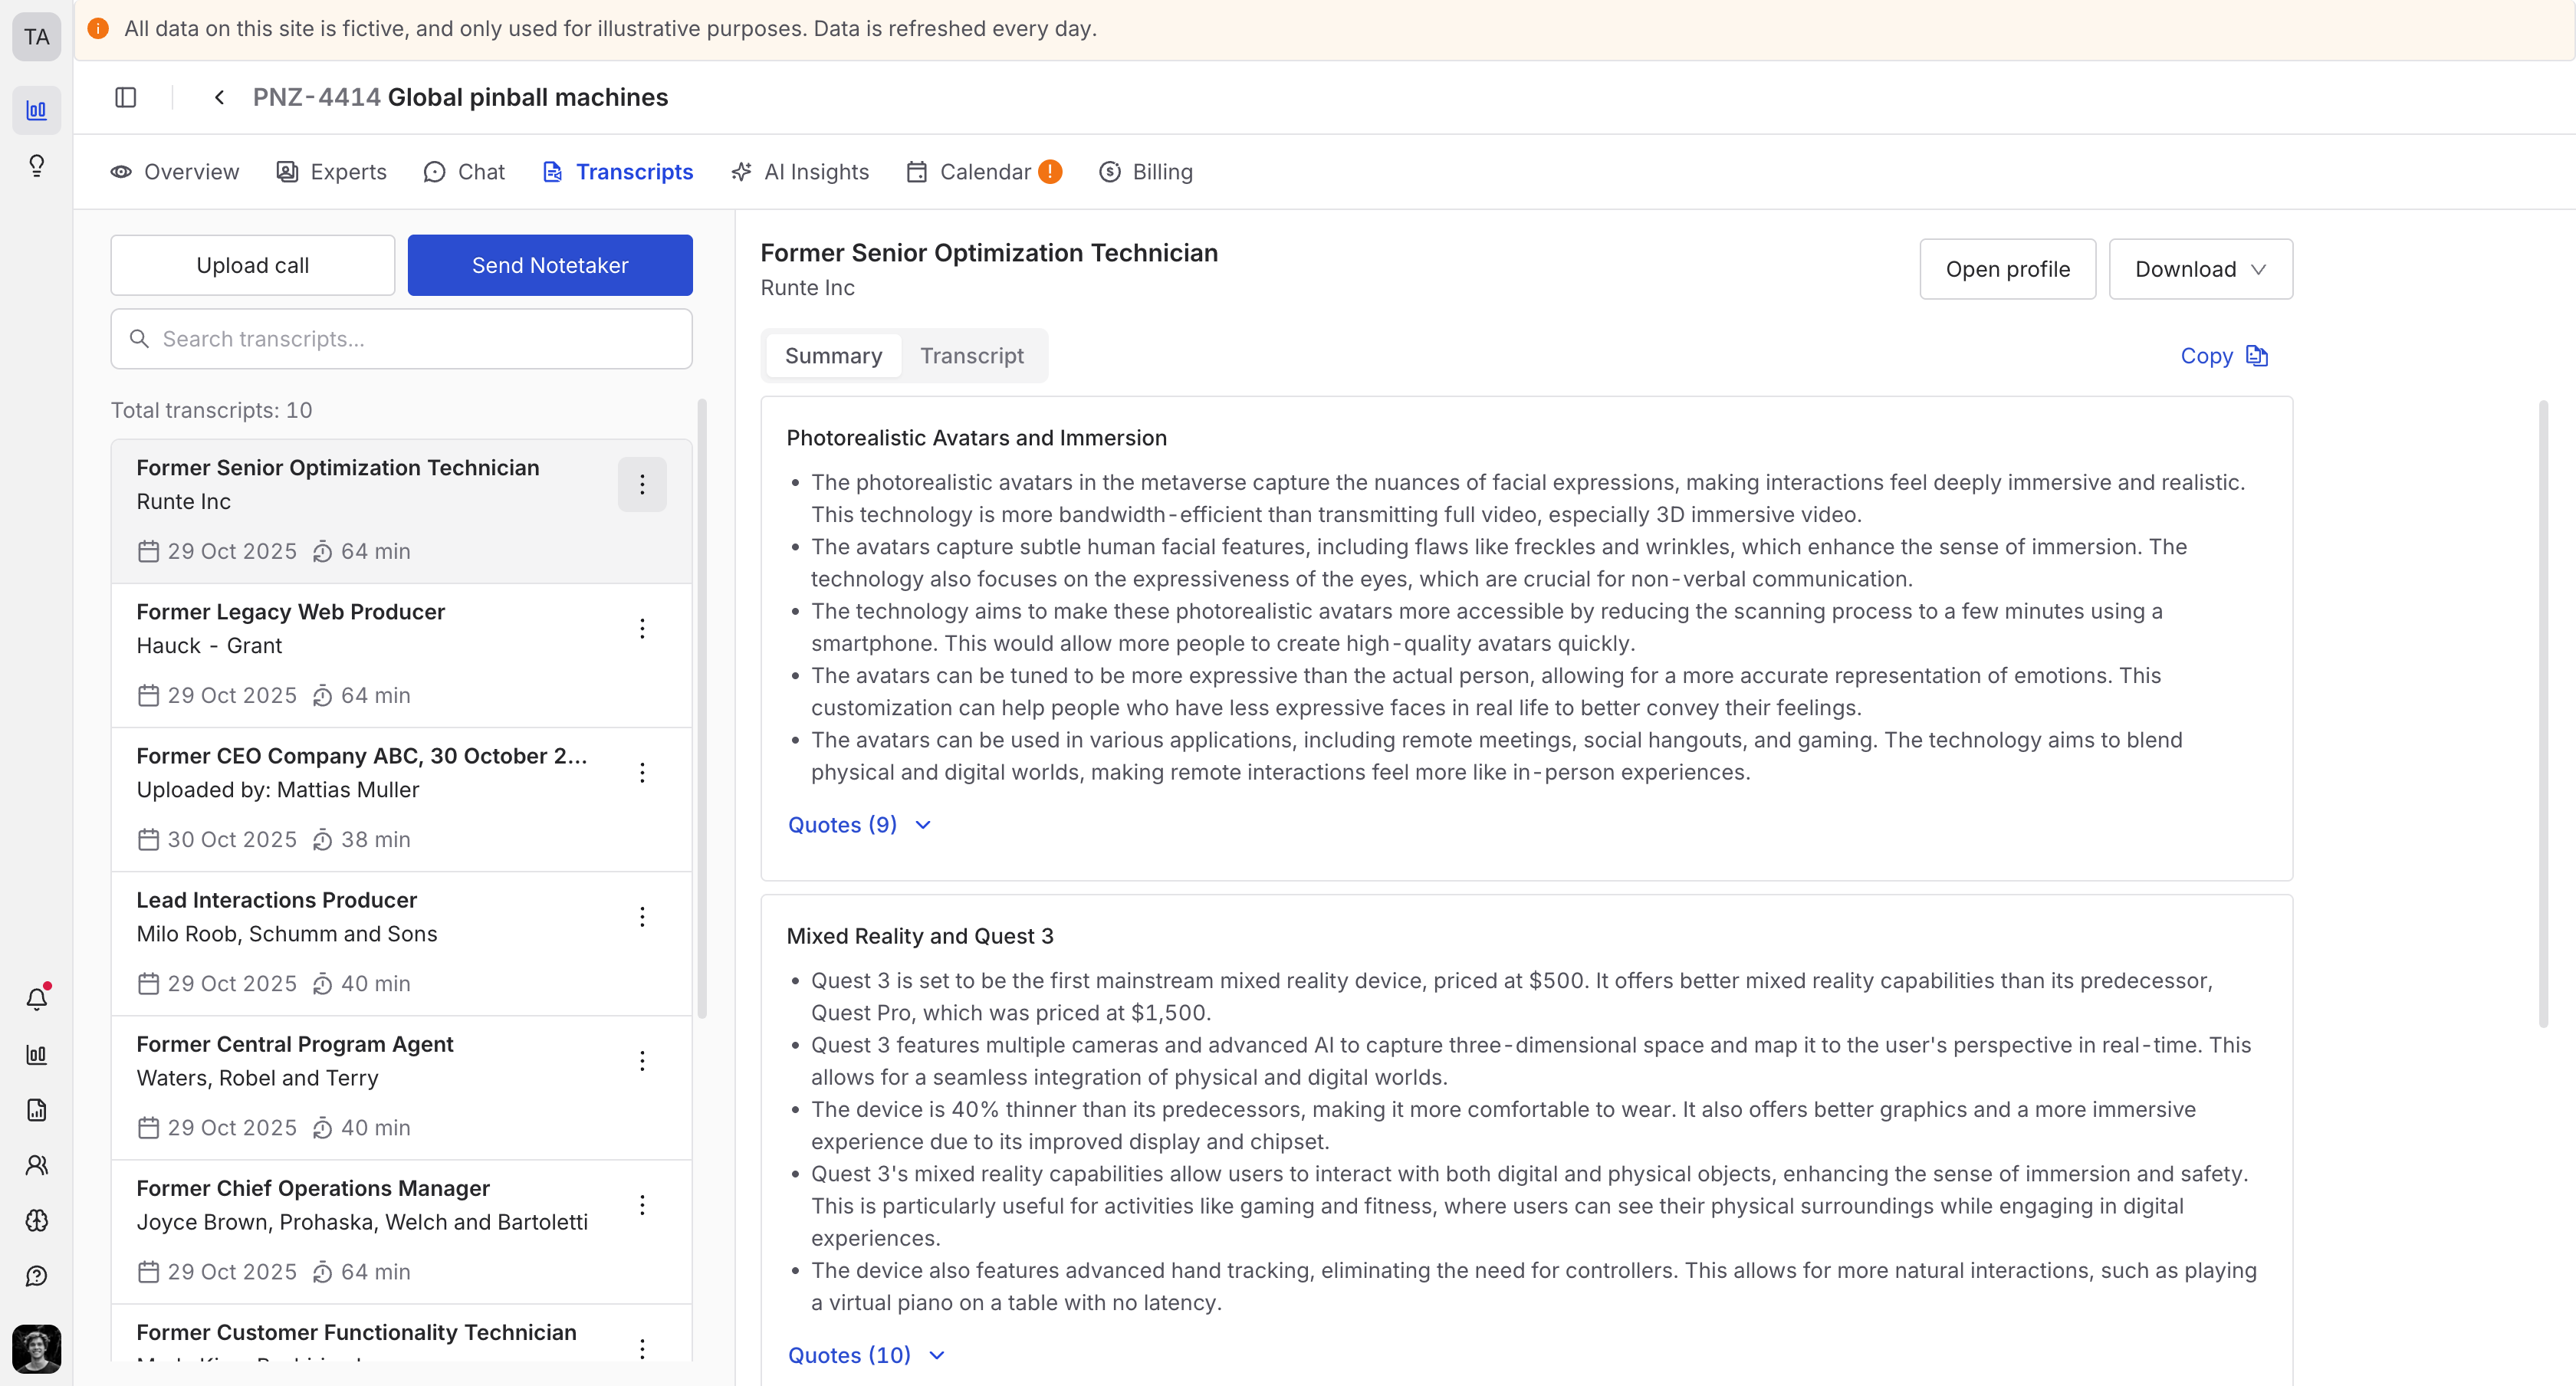The height and width of the screenshot is (1386, 2576).
Task: Click the lightbulb icon in left rail
Action: click(x=37, y=165)
